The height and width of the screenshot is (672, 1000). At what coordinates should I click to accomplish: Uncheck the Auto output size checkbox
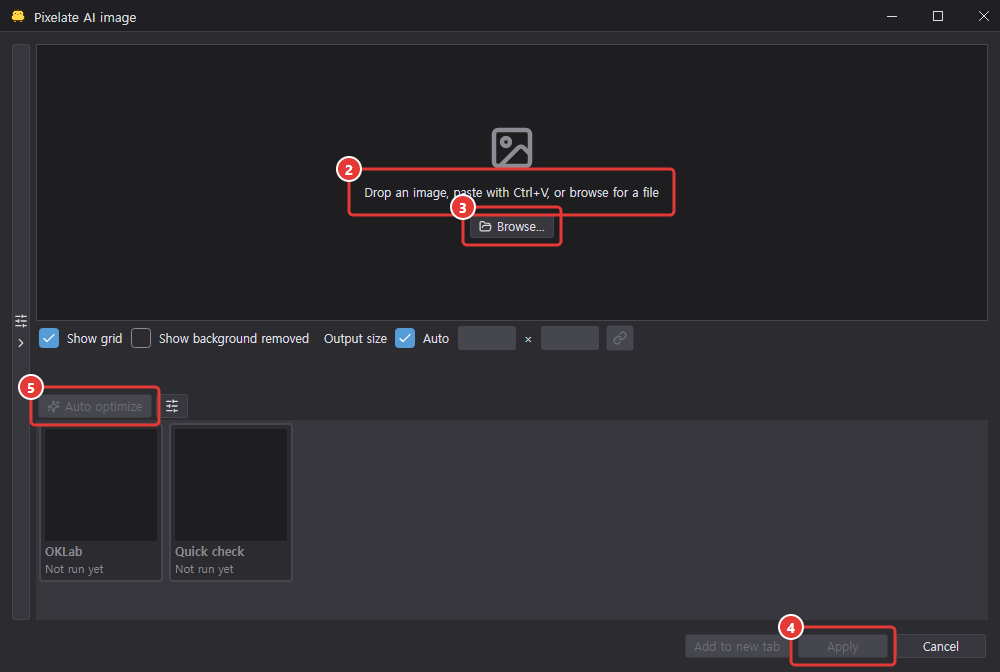[405, 338]
